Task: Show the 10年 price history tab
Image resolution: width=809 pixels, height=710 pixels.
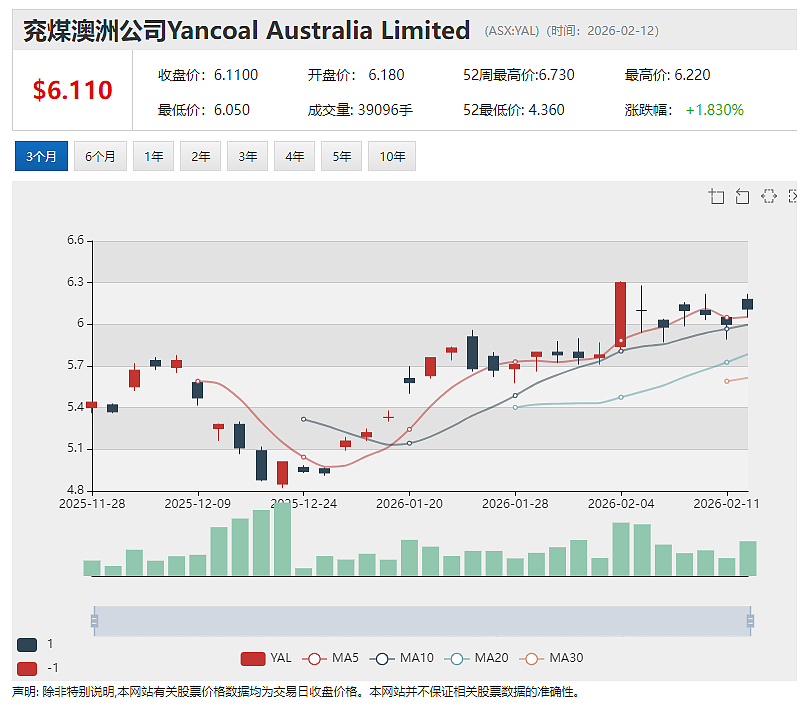Action: (392, 156)
